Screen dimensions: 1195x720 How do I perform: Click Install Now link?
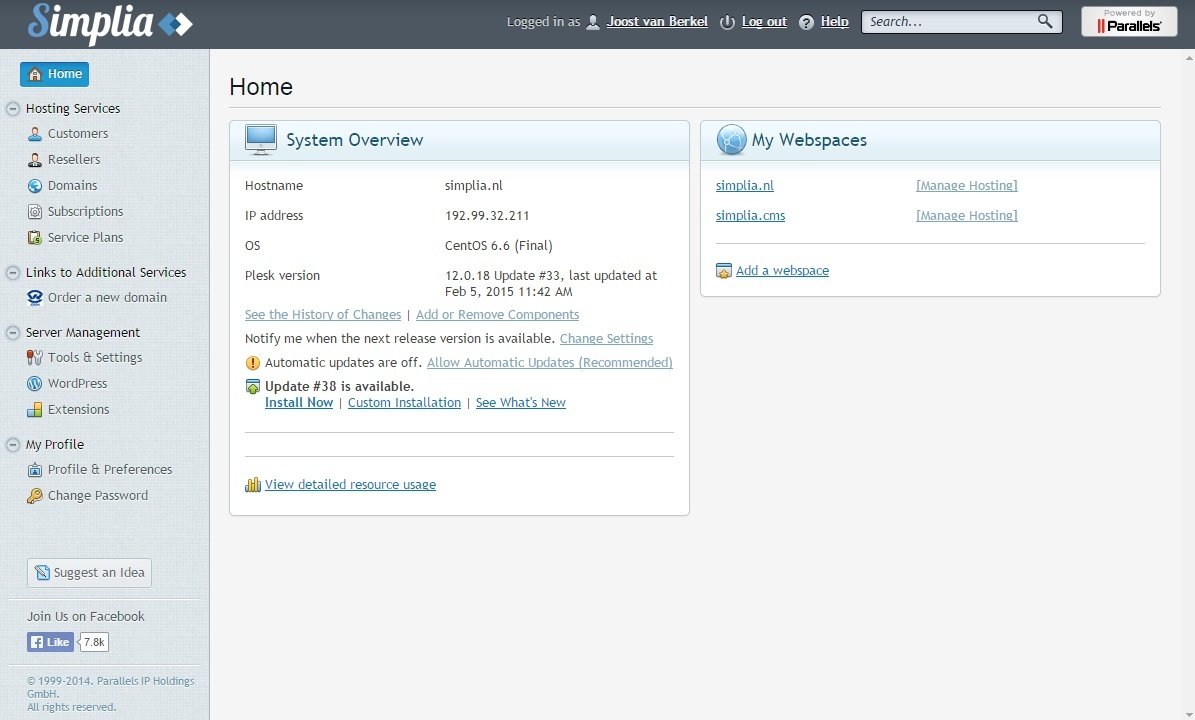[x=299, y=402]
